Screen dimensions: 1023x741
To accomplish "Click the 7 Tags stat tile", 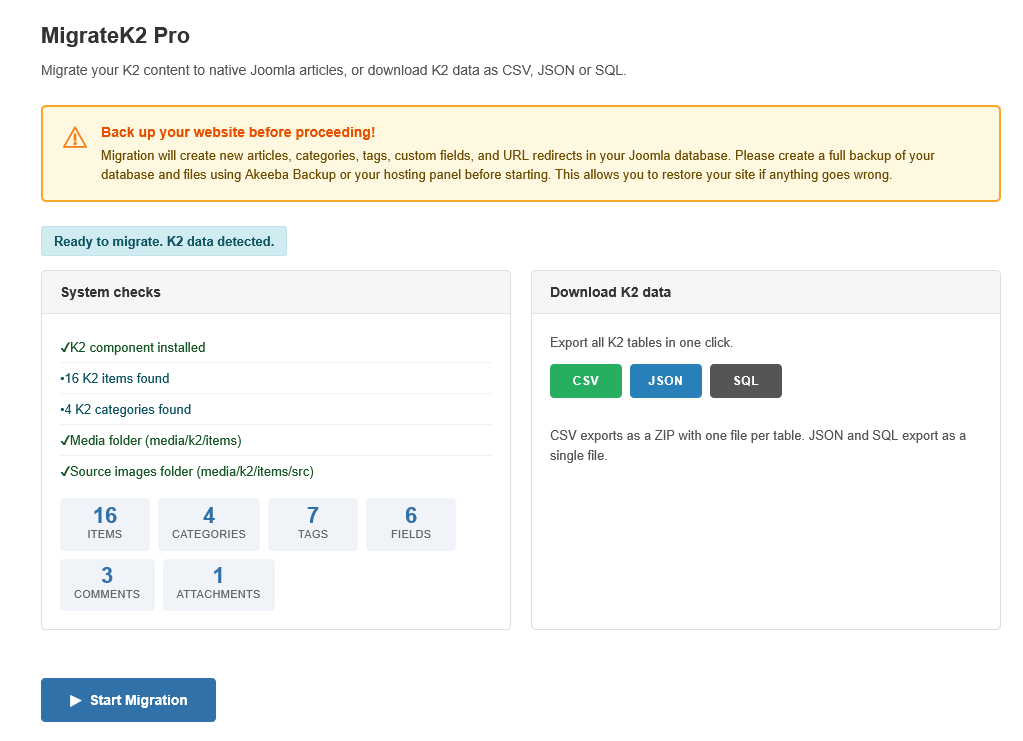I will coord(312,524).
